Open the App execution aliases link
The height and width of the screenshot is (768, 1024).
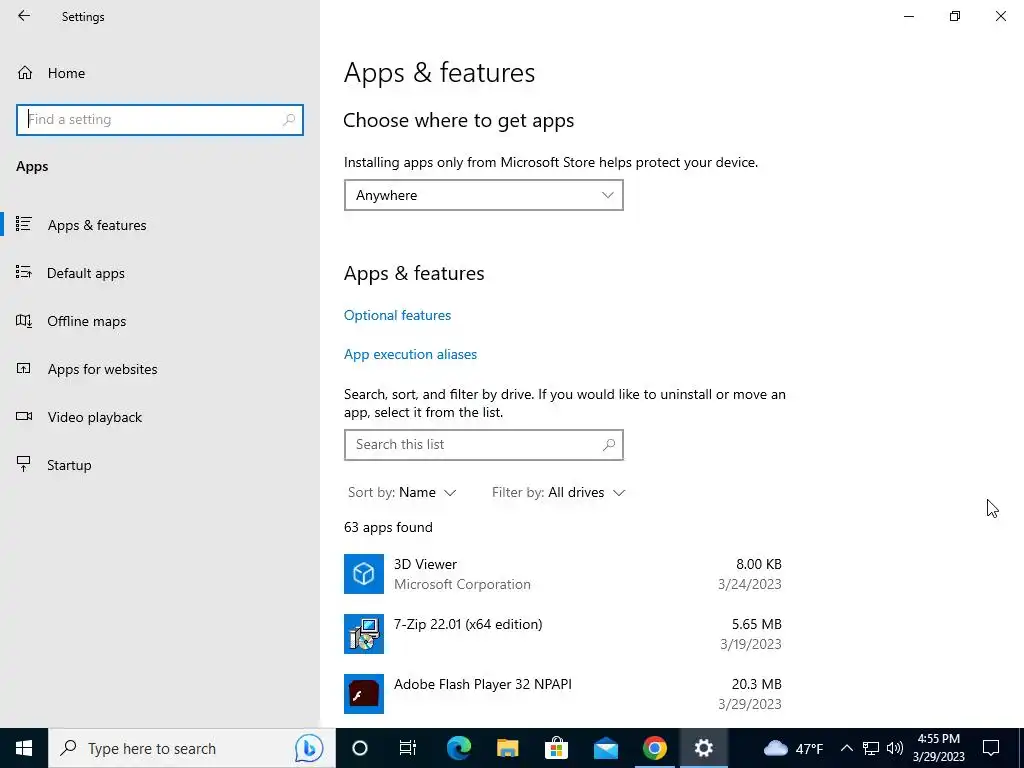pyautogui.click(x=410, y=354)
